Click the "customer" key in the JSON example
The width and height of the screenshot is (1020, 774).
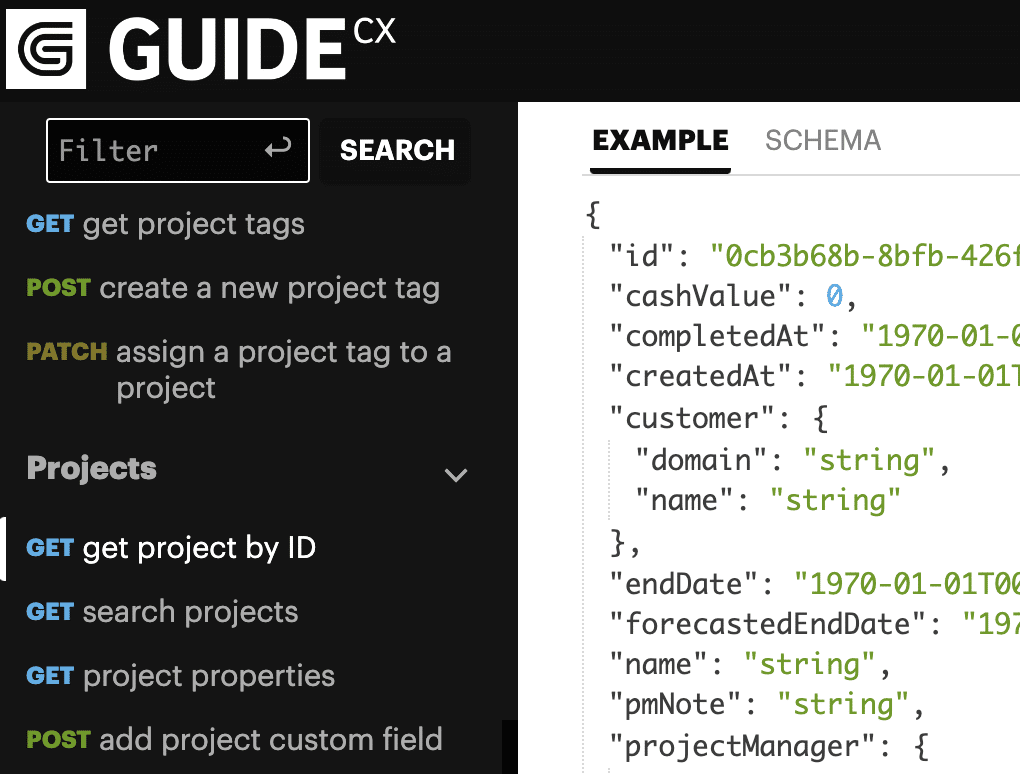(692, 417)
